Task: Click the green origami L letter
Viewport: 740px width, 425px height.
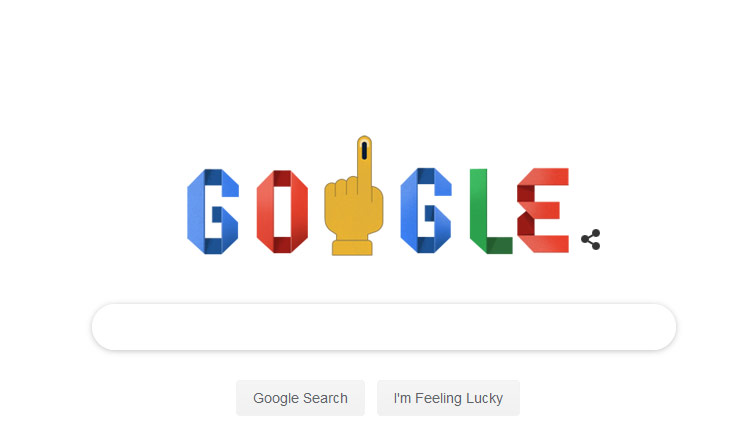Action: (x=491, y=211)
